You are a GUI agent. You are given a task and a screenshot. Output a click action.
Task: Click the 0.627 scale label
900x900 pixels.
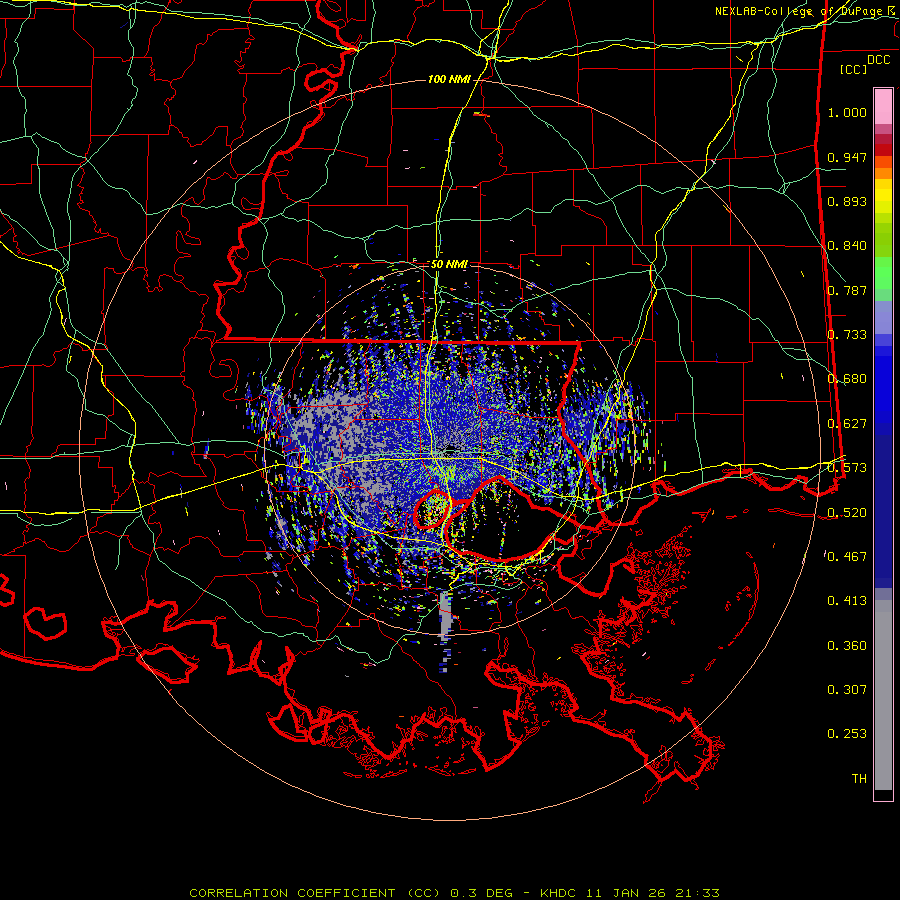pos(847,424)
